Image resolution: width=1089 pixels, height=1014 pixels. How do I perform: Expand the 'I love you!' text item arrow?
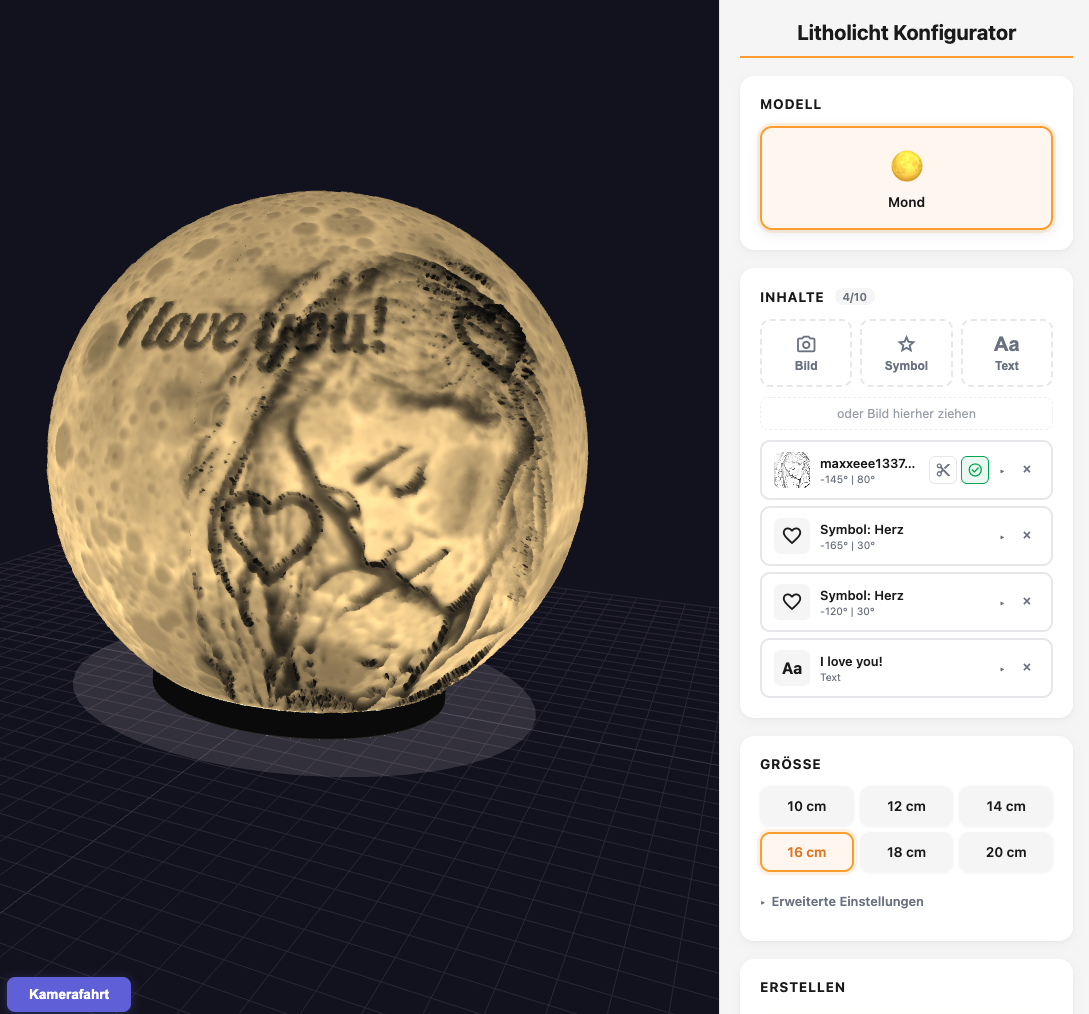tap(1001, 669)
